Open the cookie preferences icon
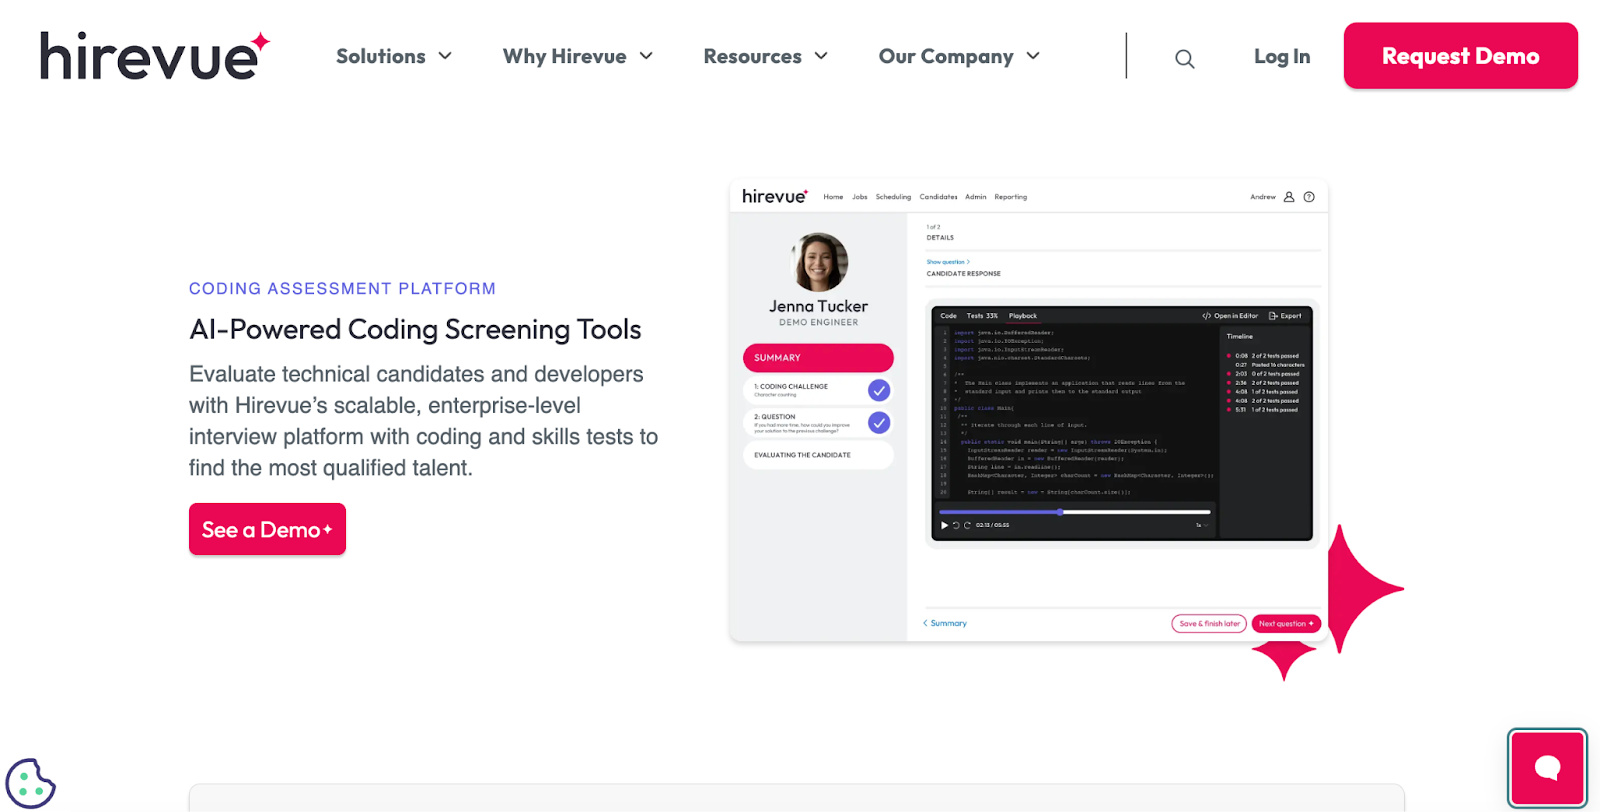This screenshot has width=1600, height=812. pos(30,783)
